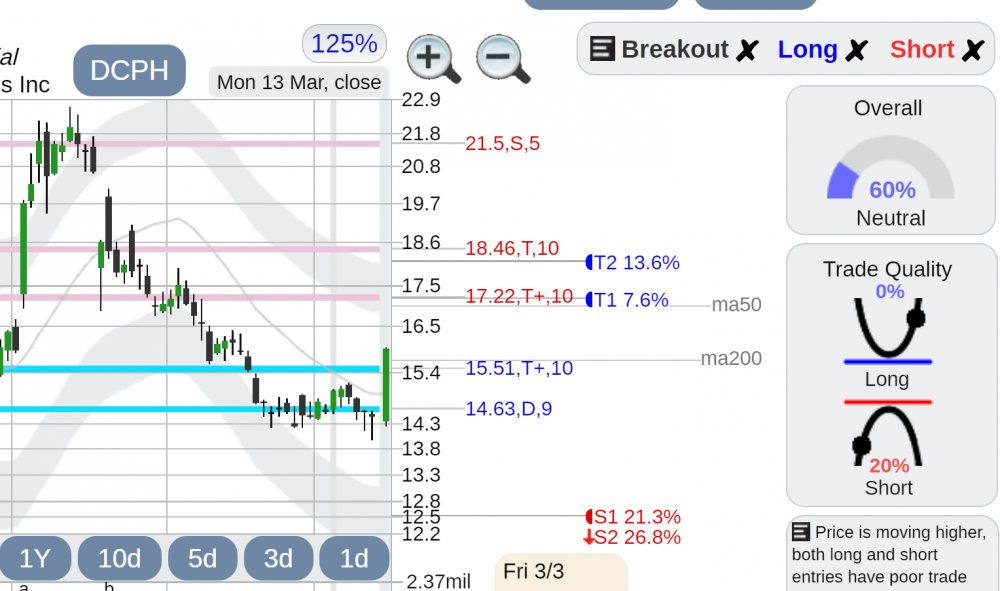Click the ma200 label
Screen dimensions: 1000x591
[732, 358]
